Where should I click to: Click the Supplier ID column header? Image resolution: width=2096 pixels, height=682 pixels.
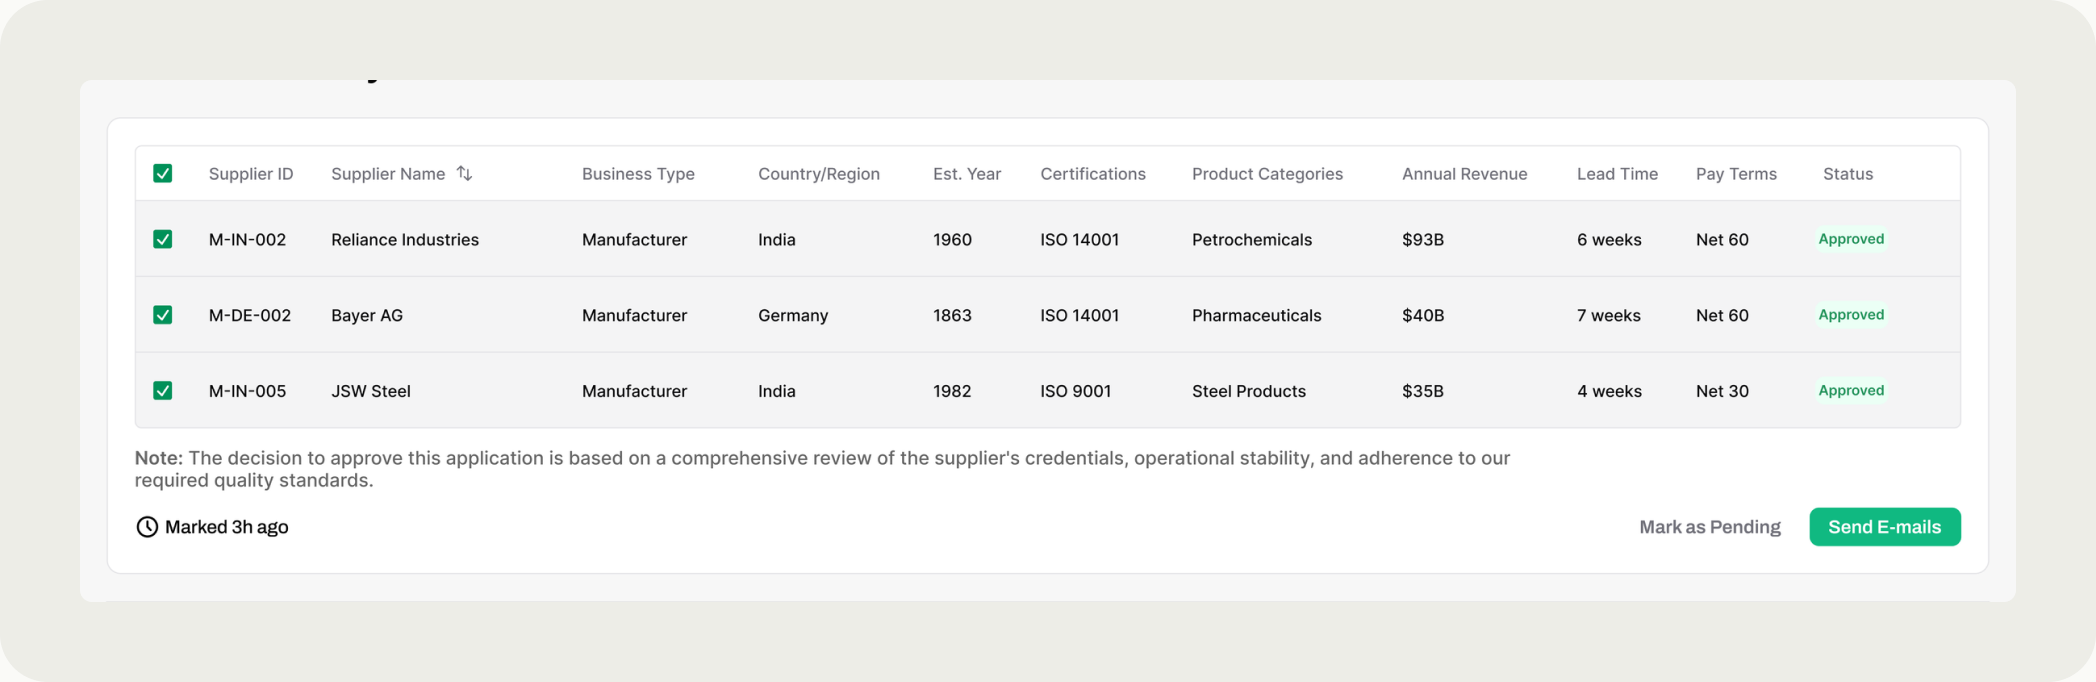(x=251, y=174)
